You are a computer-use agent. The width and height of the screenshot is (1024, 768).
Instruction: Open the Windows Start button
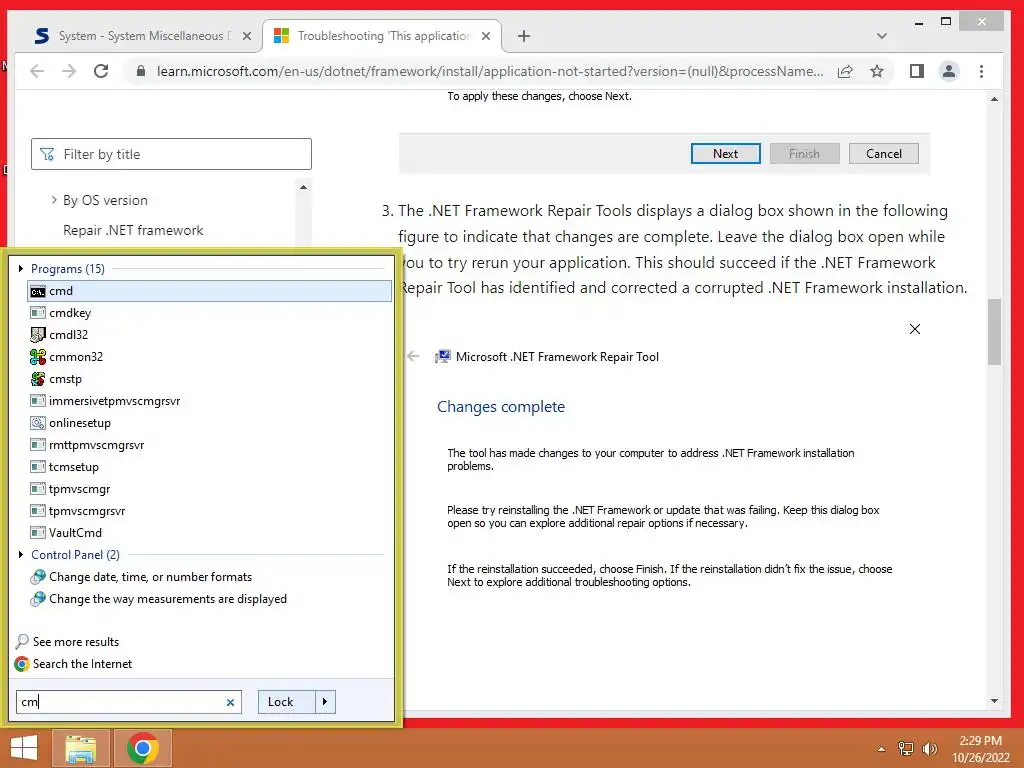[24, 748]
